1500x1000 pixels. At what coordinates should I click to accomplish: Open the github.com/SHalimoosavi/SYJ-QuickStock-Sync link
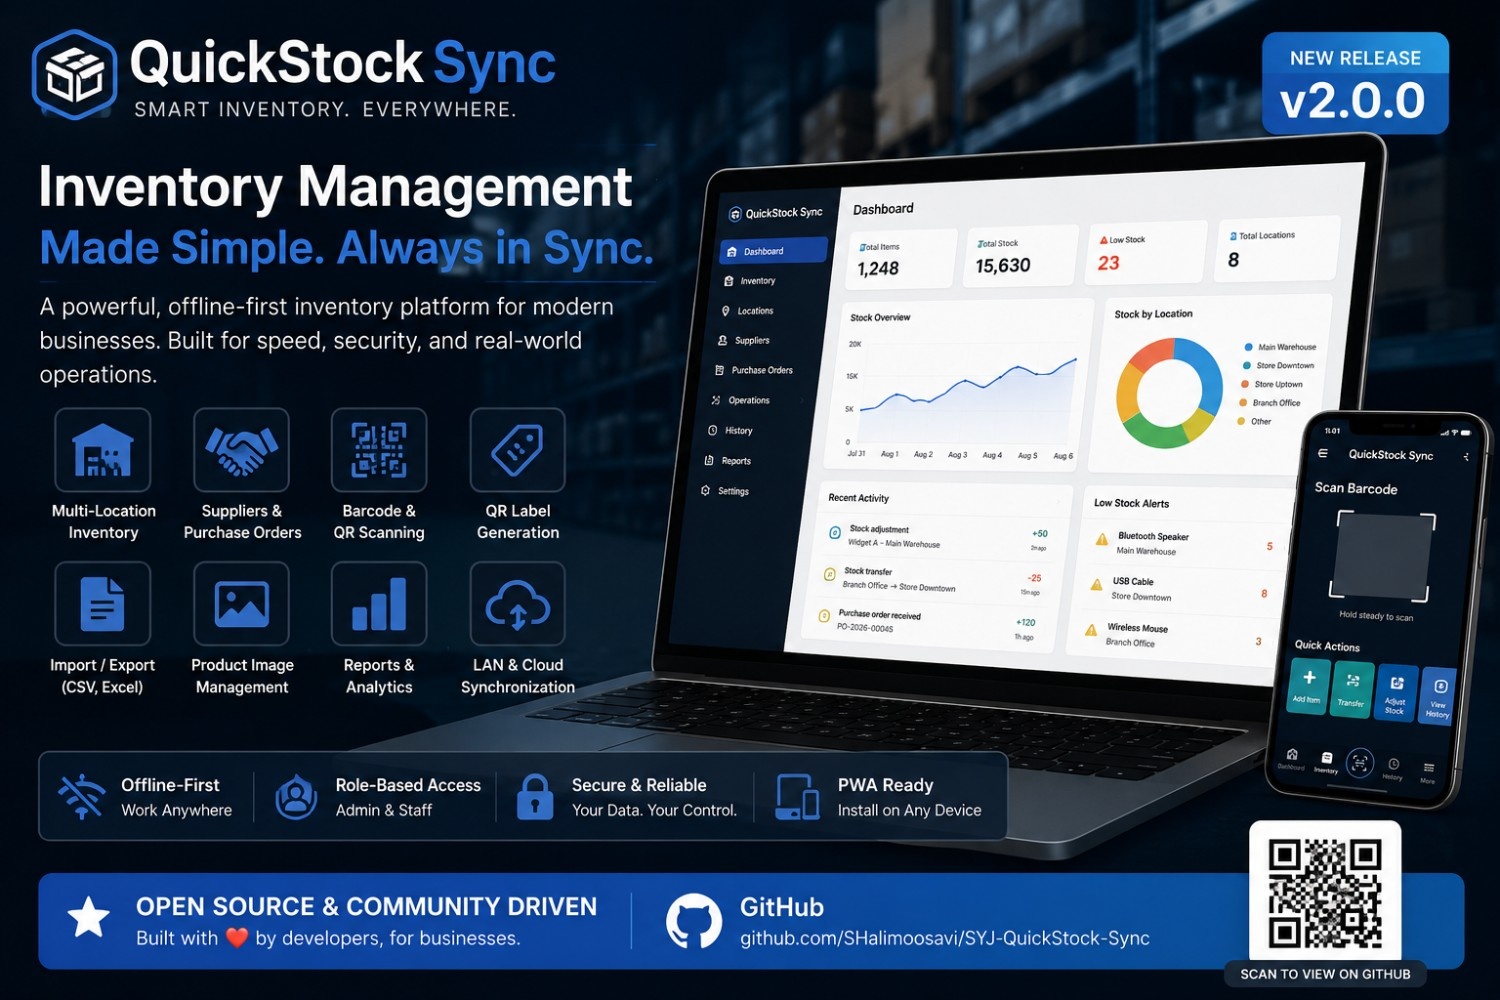click(944, 938)
